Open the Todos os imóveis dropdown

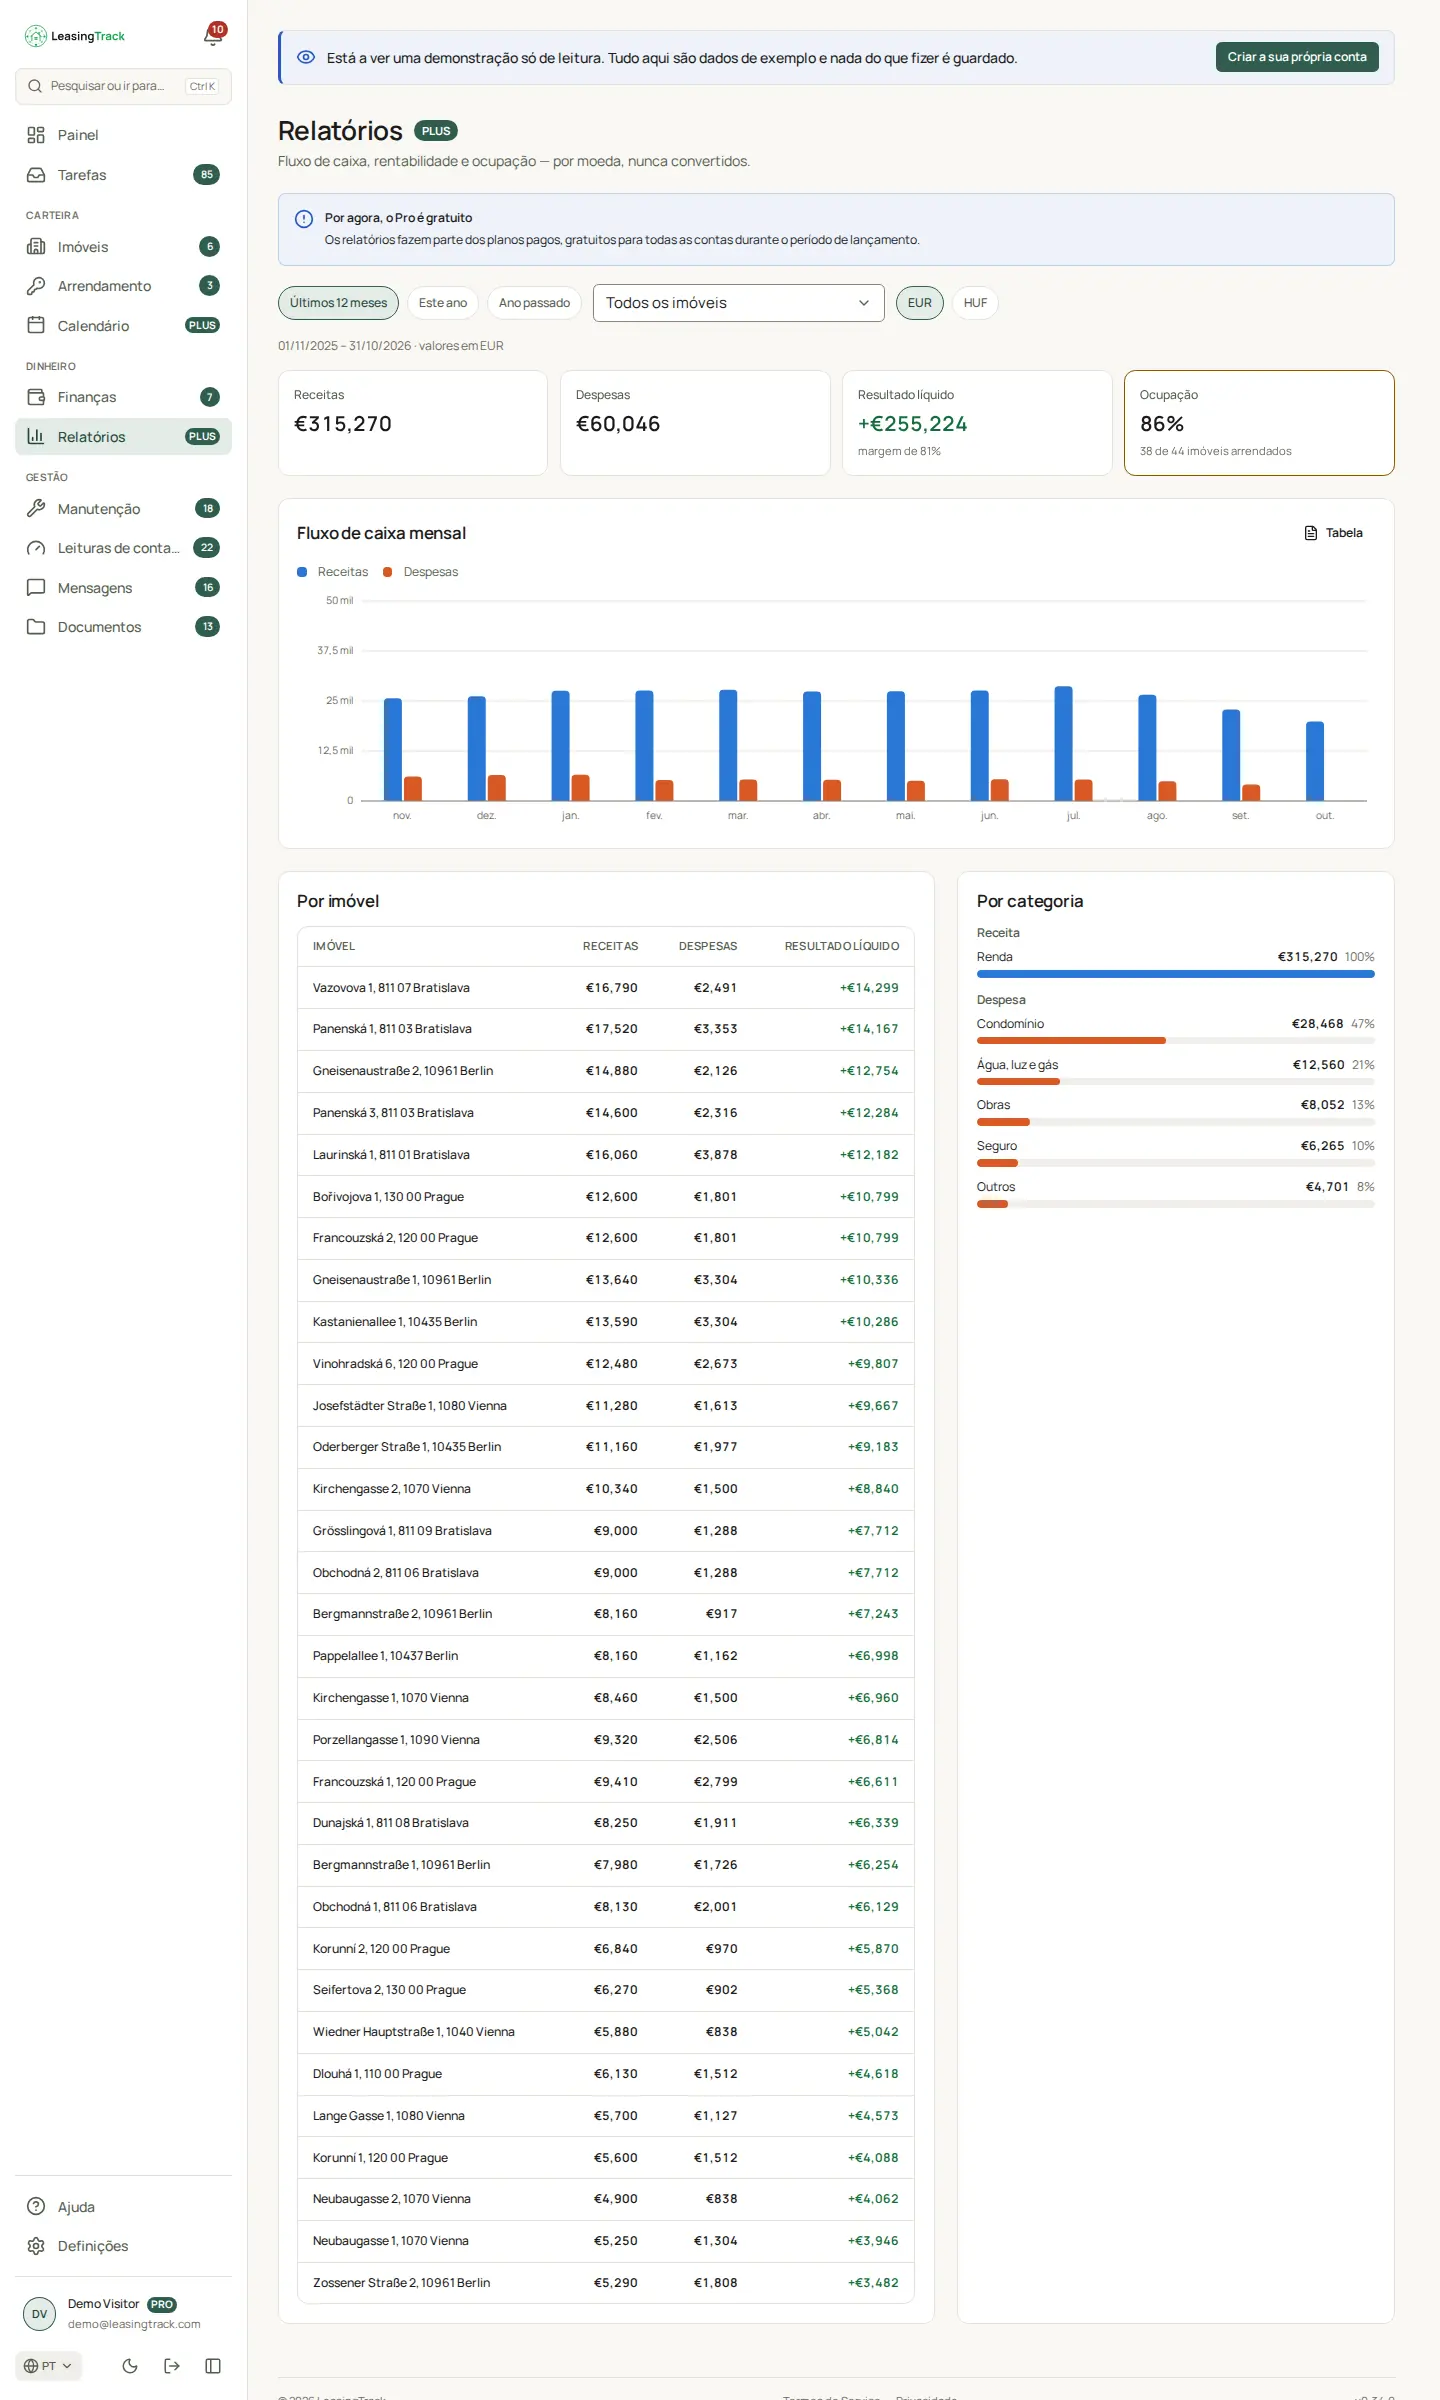[x=739, y=303]
